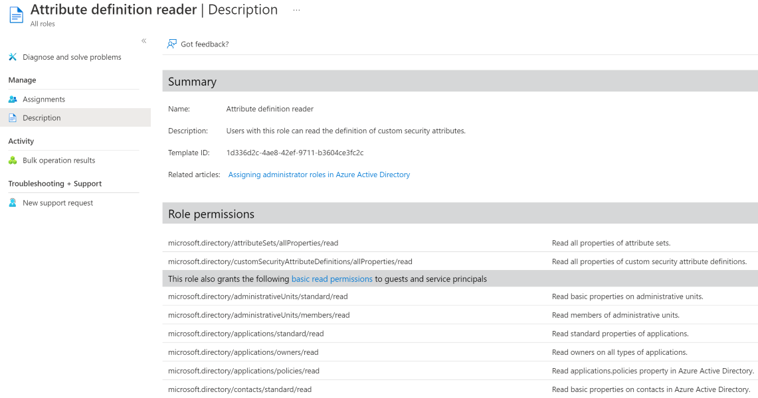Click the Name value 'Attribute definition reader'

270,109
